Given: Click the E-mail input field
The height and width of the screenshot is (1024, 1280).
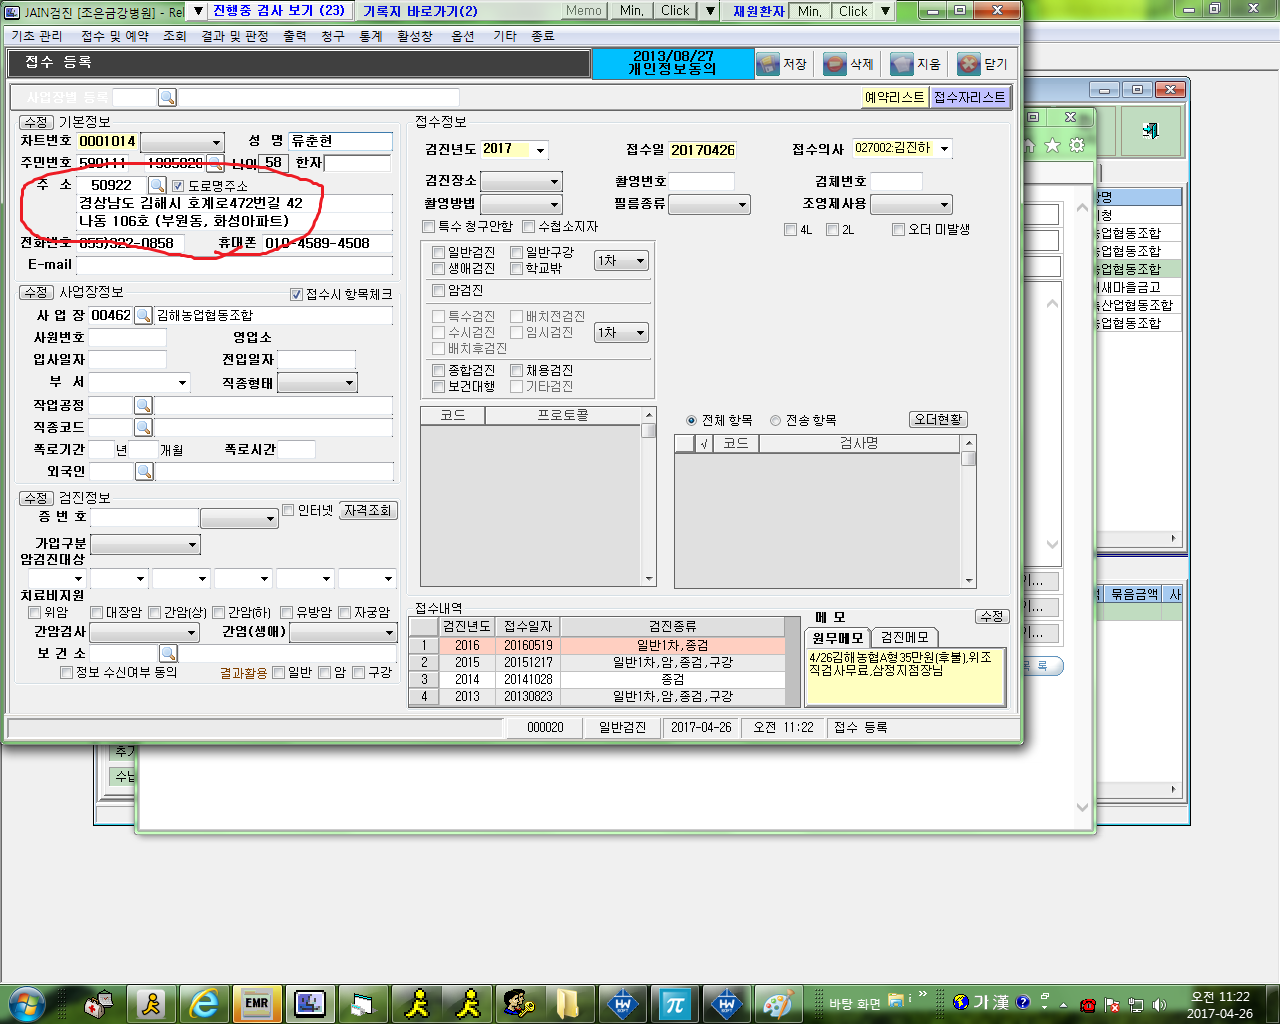Looking at the screenshot, I should [x=234, y=265].
